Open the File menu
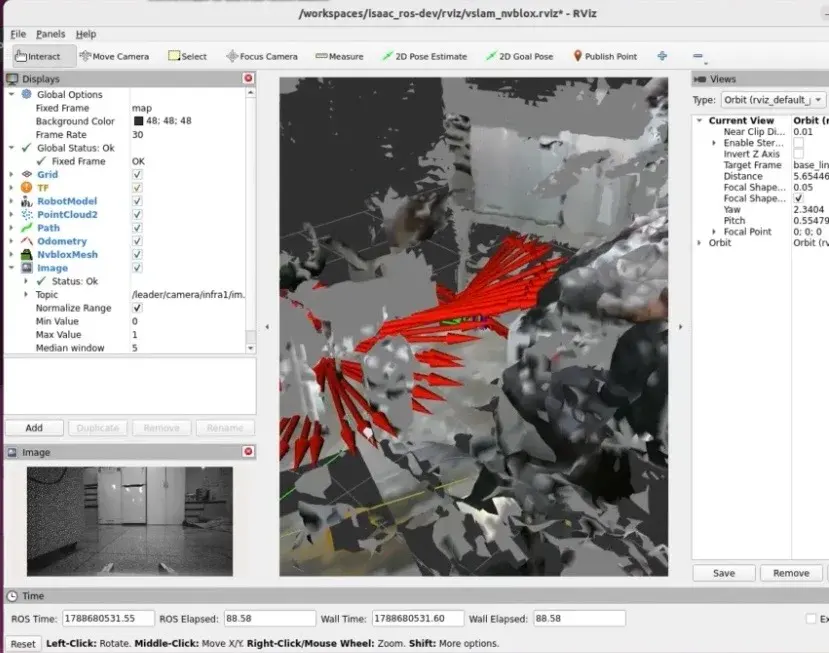This screenshot has height=653, width=829. pyautogui.click(x=18, y=34)
